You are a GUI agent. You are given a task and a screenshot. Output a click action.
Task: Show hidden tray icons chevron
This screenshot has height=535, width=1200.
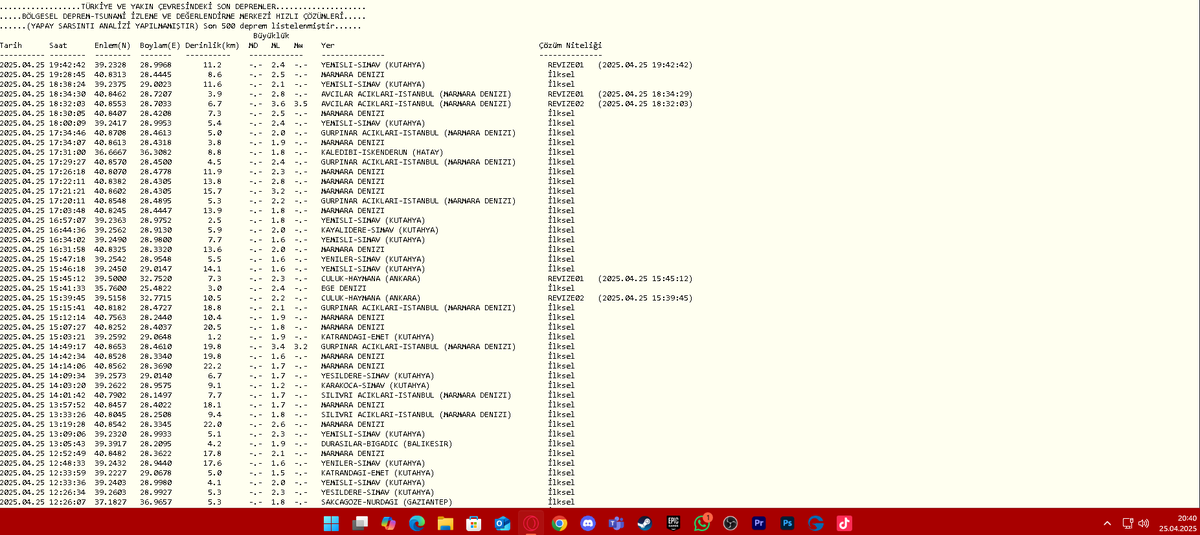pos(1107,523)
